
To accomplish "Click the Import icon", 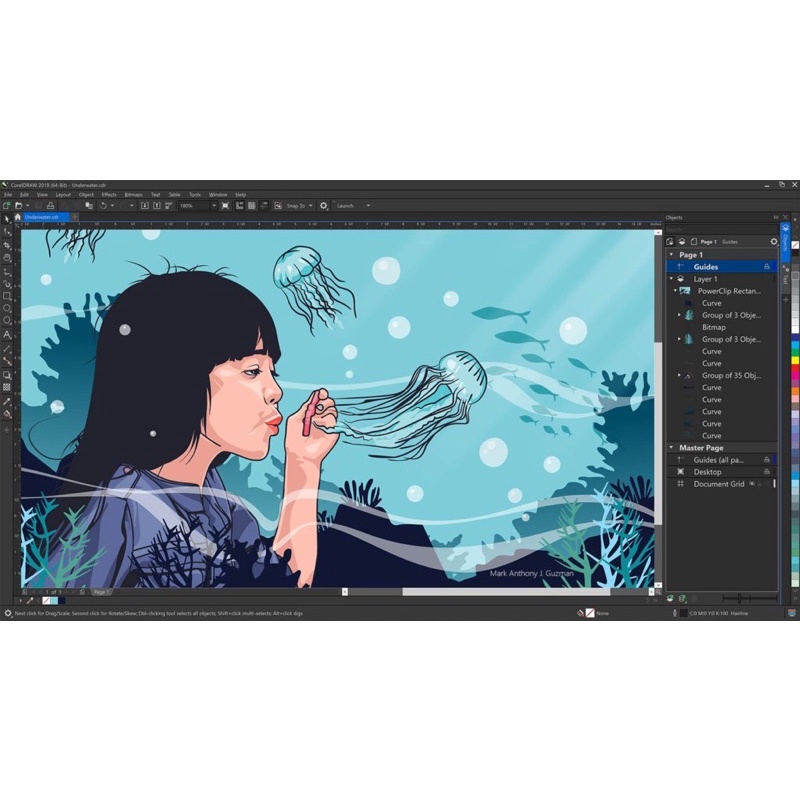I will coord(144,206).
